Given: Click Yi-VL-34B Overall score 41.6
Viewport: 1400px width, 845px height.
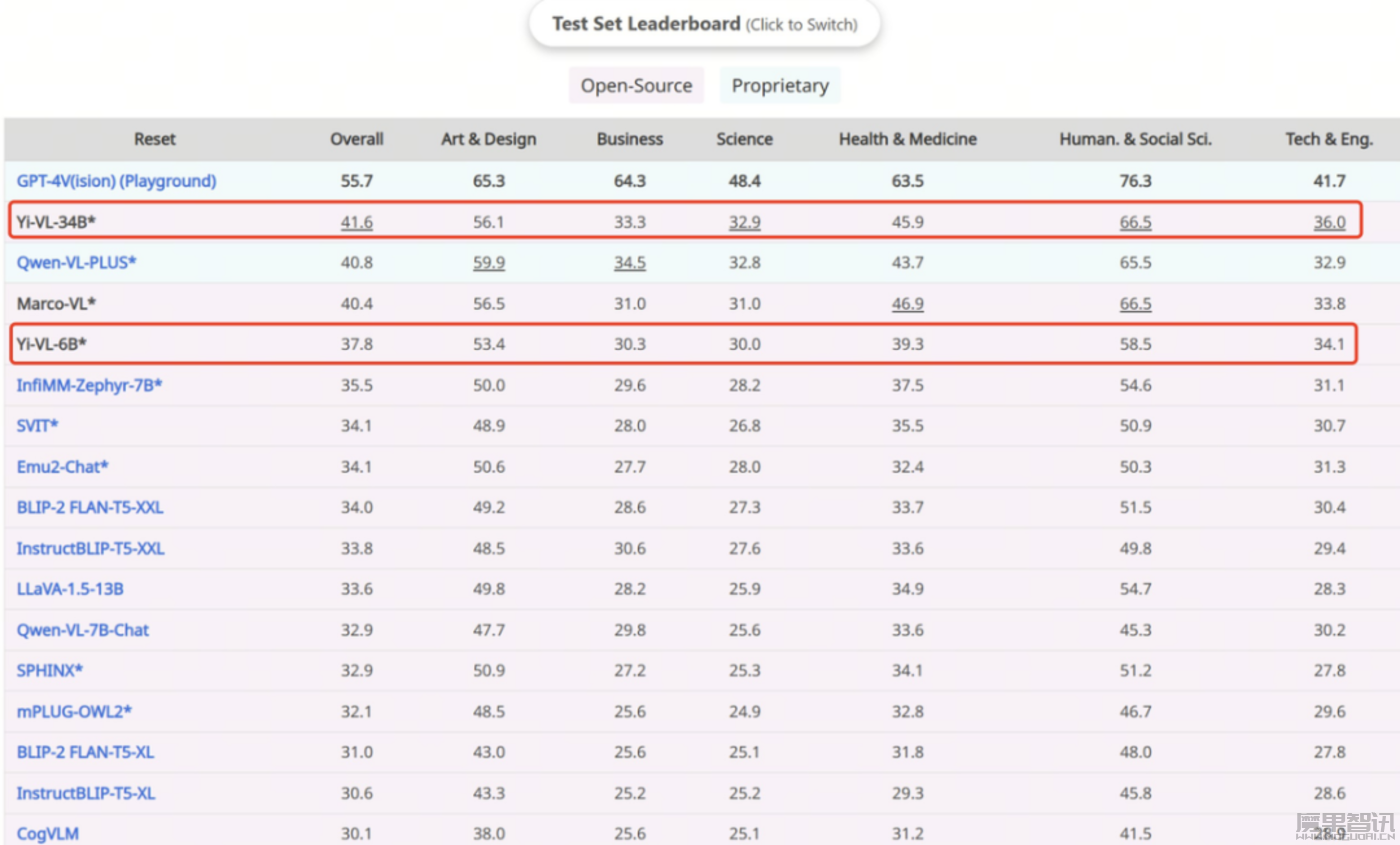Looking at the screenshot, I should tap(357, 222).
